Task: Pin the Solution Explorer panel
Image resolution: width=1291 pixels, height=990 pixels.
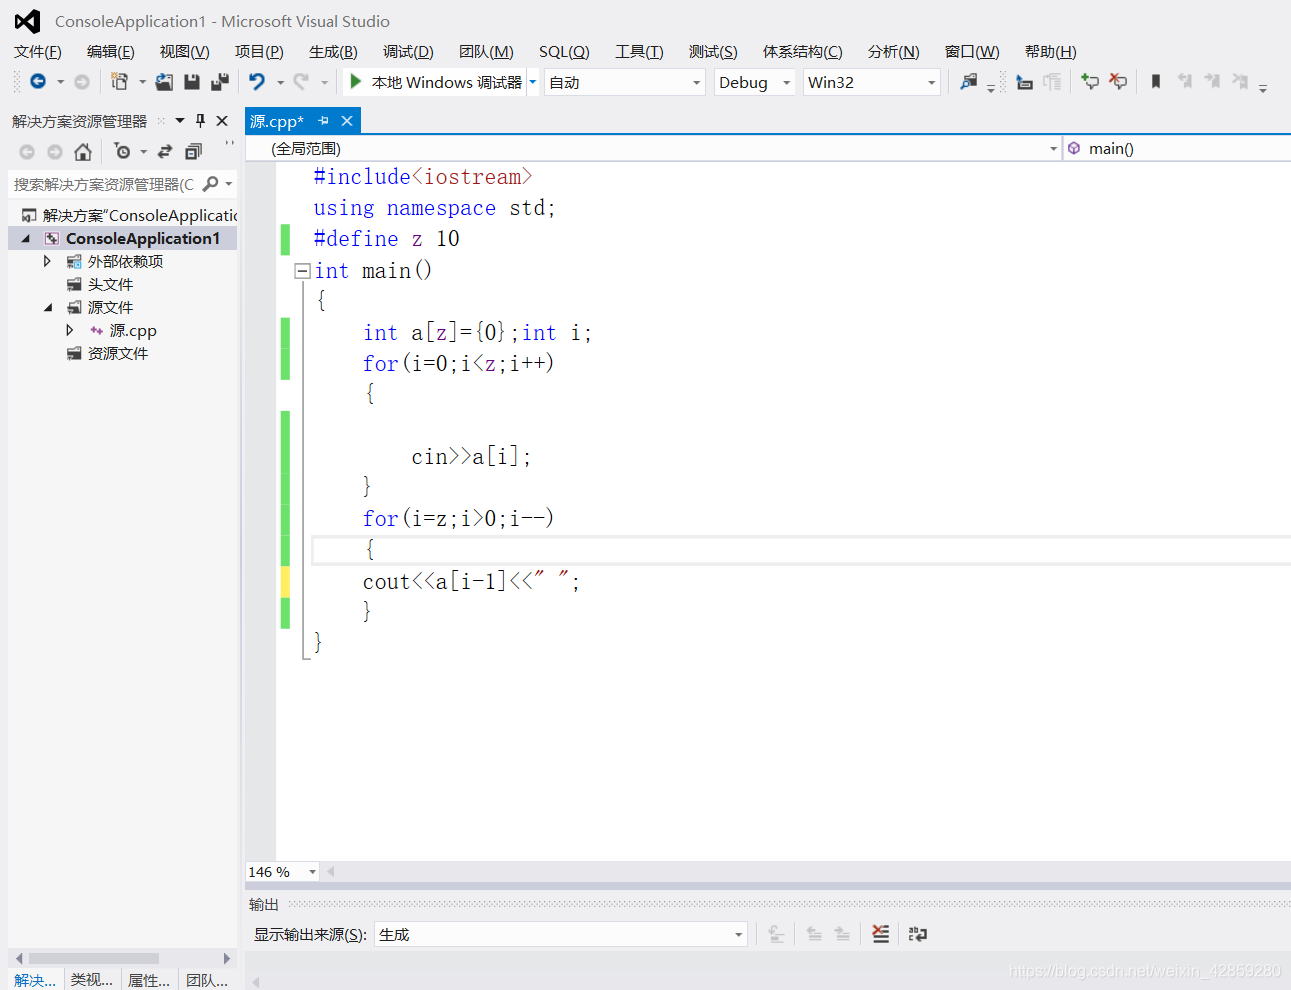Action: (200, 121)
